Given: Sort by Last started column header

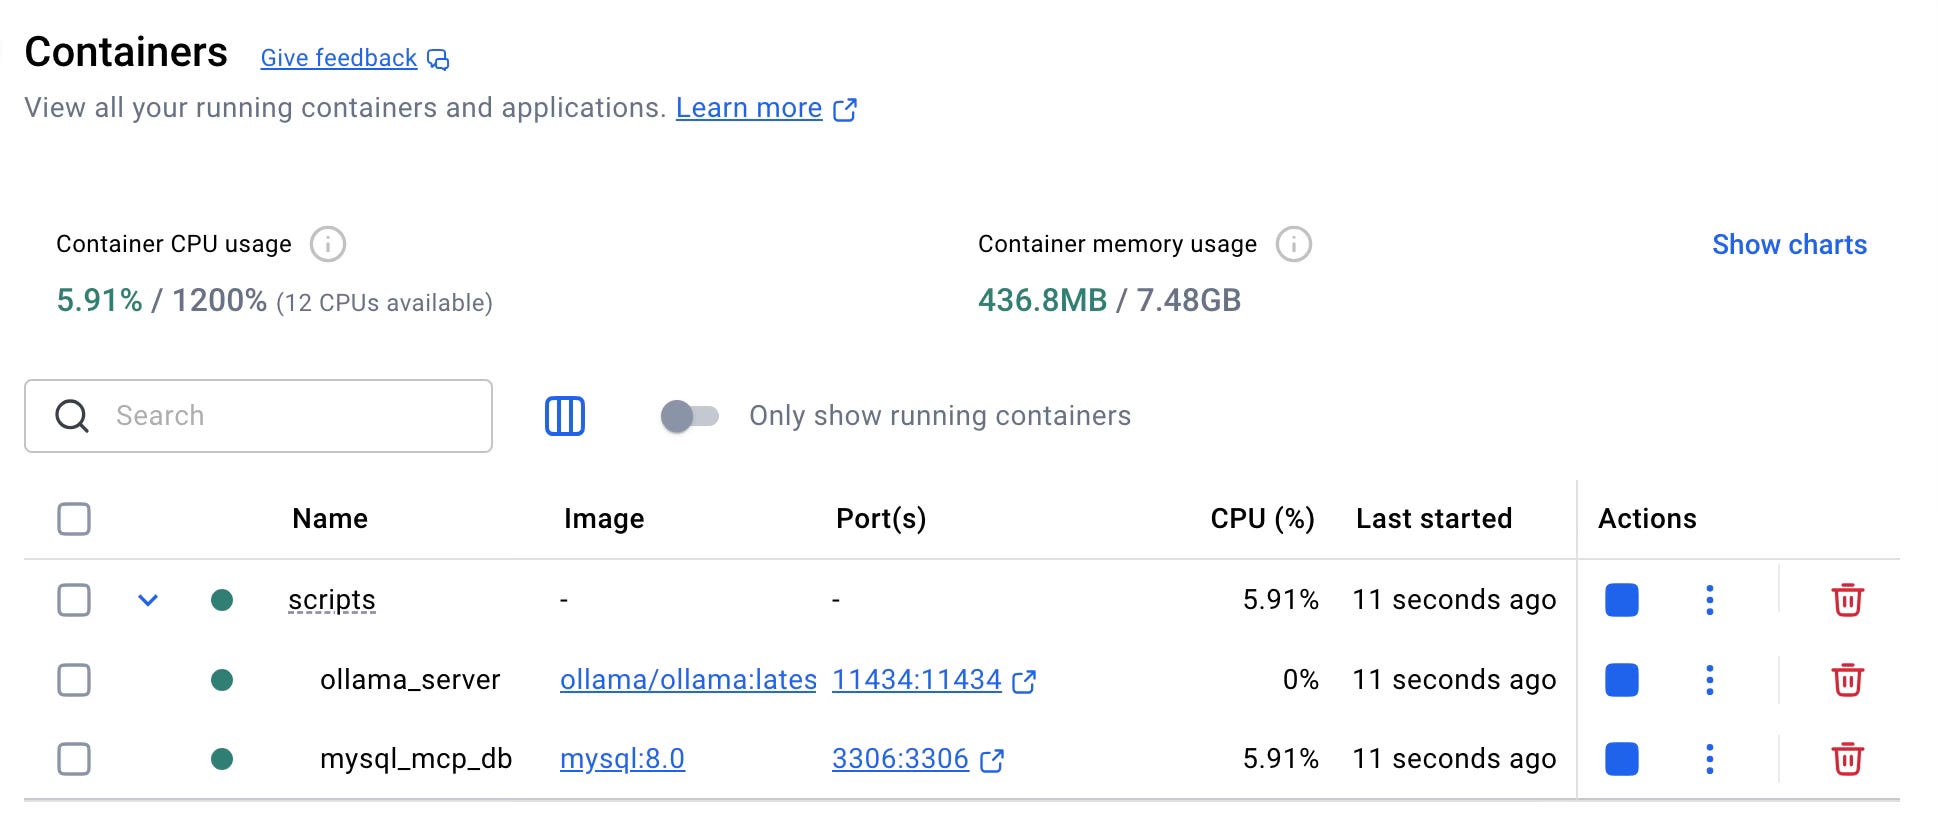Looking at the screenshot, I should pyautogui.click(x=1433, y=519).
